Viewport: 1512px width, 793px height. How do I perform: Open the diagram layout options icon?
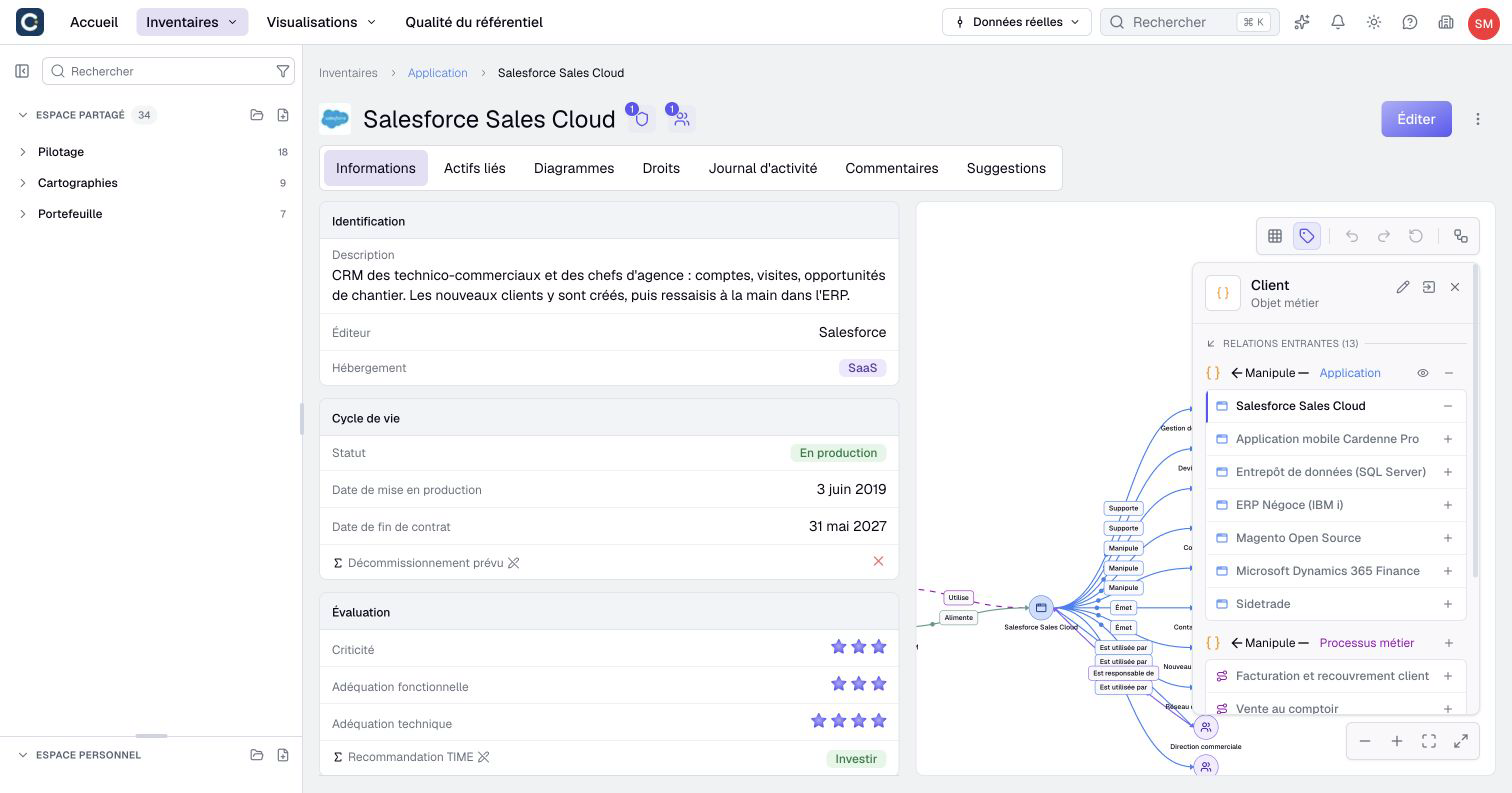[1461, 236]
